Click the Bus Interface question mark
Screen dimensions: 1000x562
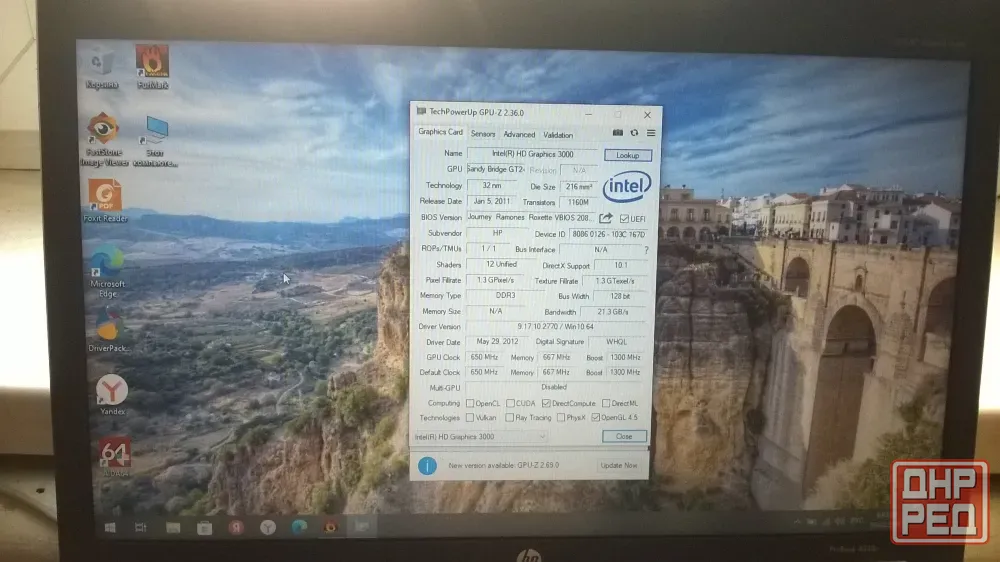[x=646, y=250]
